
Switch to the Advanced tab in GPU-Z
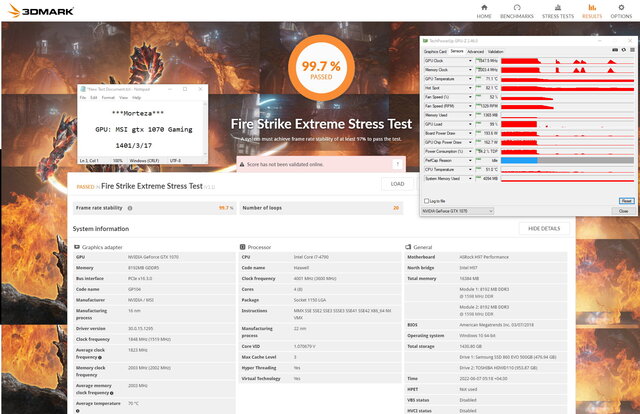coord(475,51)
